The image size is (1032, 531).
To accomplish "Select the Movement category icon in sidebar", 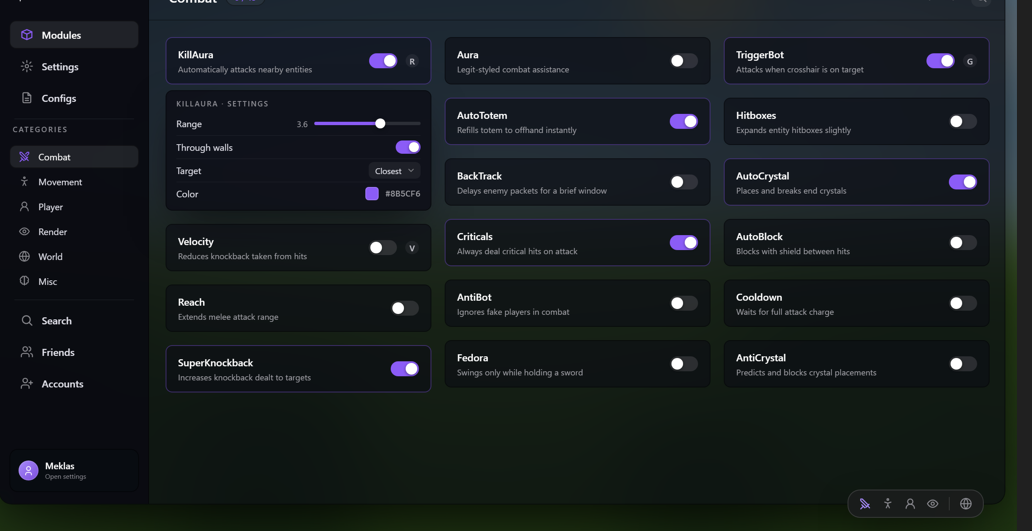I will tap(24, 182).
